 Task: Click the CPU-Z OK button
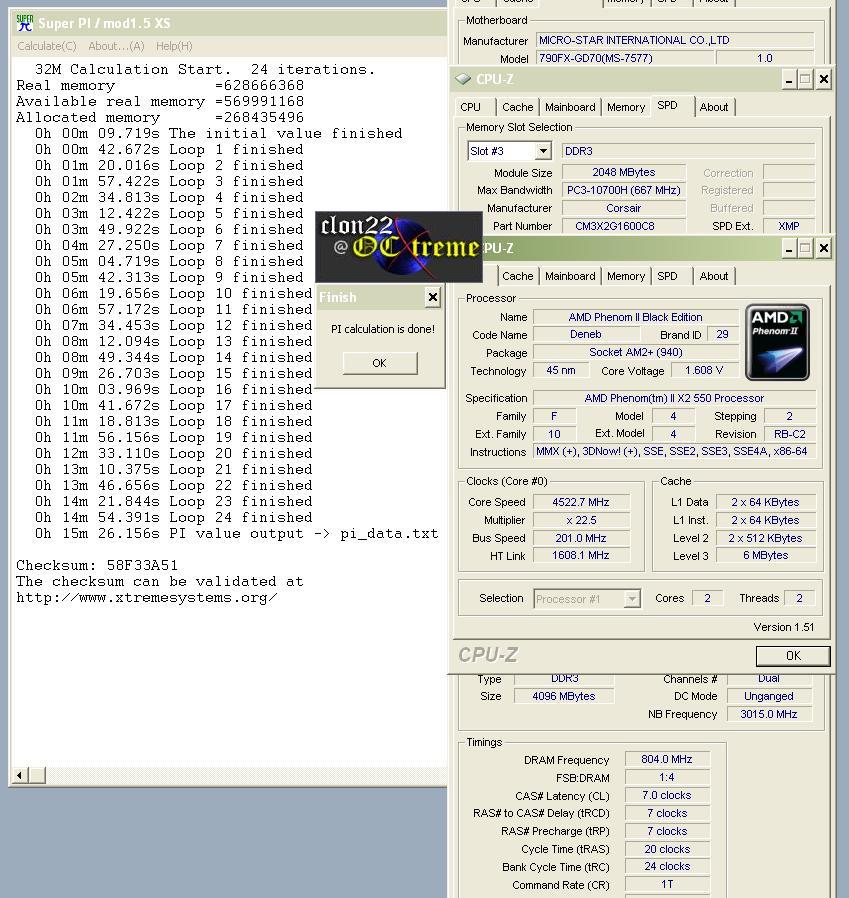(793, 656)
